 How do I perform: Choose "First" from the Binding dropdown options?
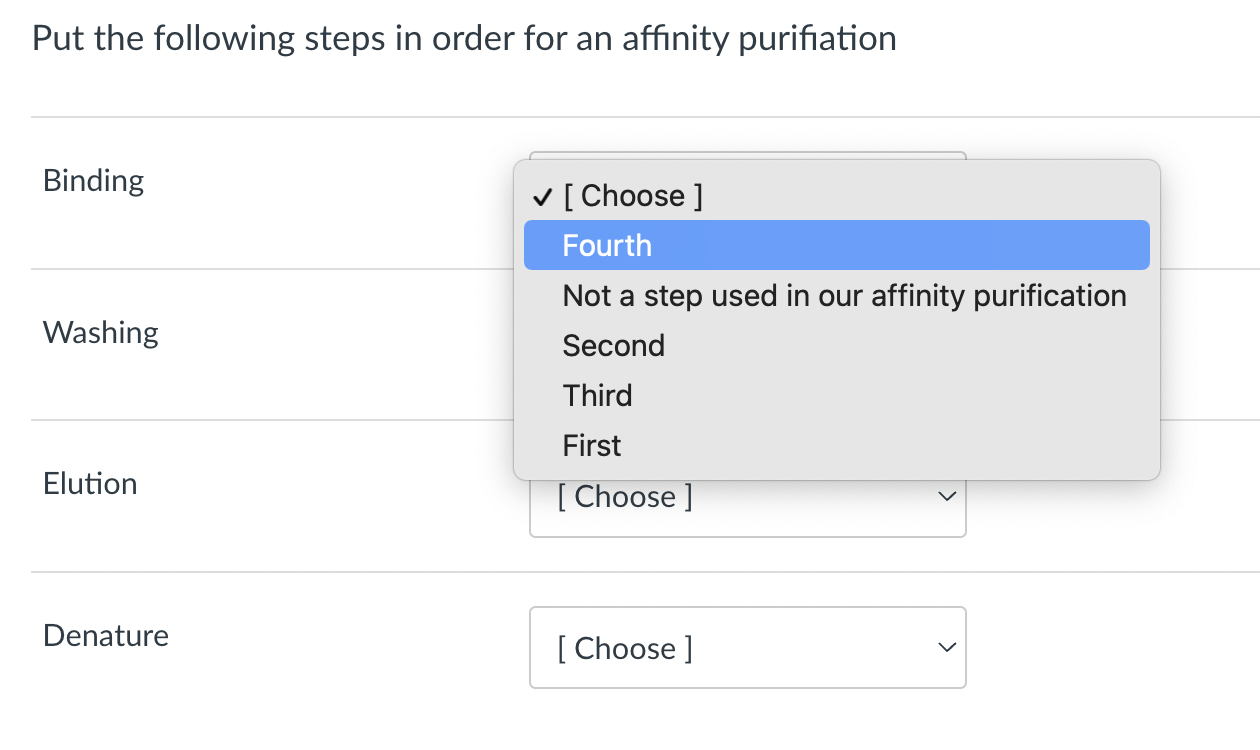591,445
